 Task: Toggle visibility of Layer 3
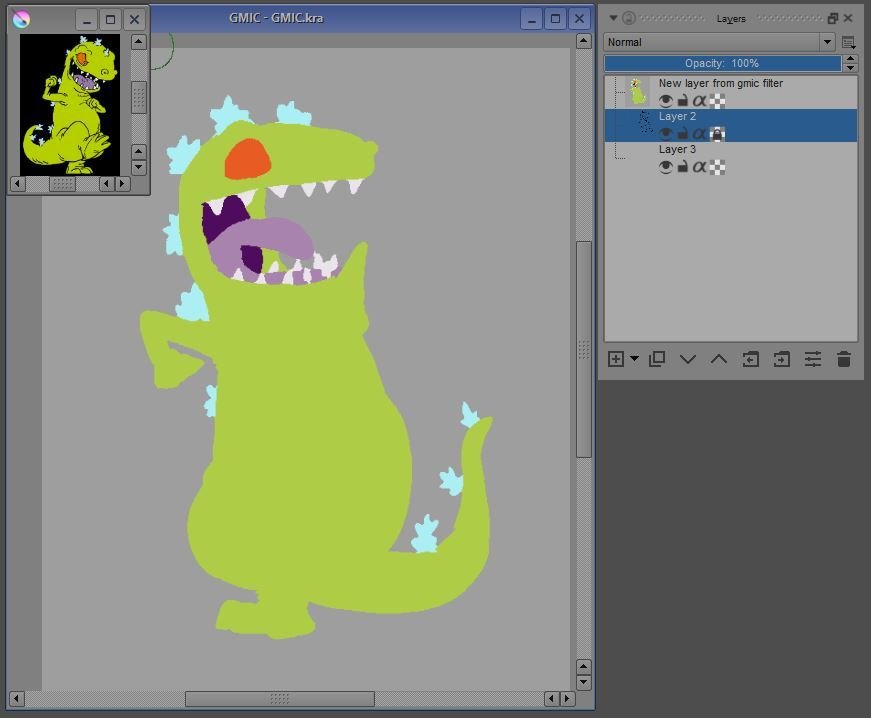point(665,167)
